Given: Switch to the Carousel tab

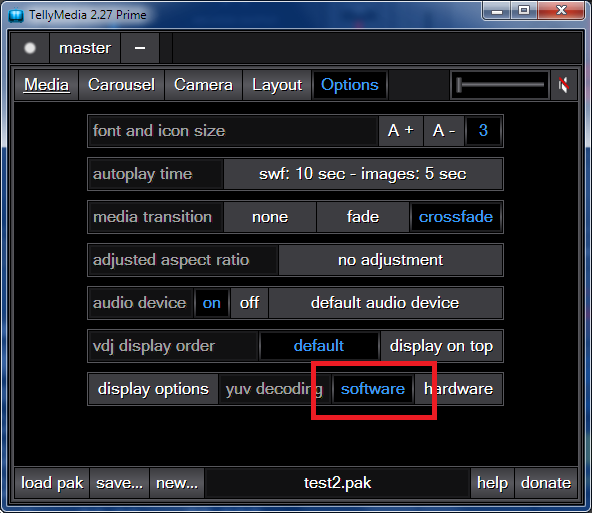Looking at the screenshot, I should click(x=121, y=85).
